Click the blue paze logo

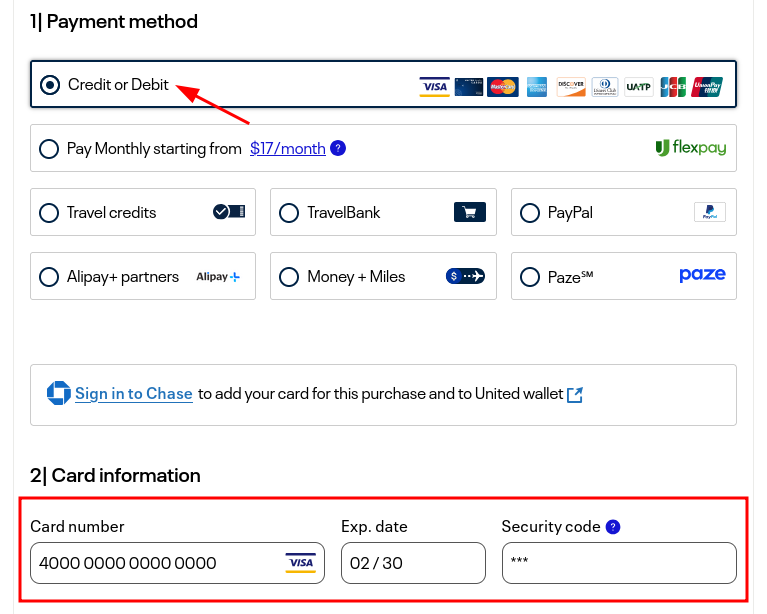702,275
